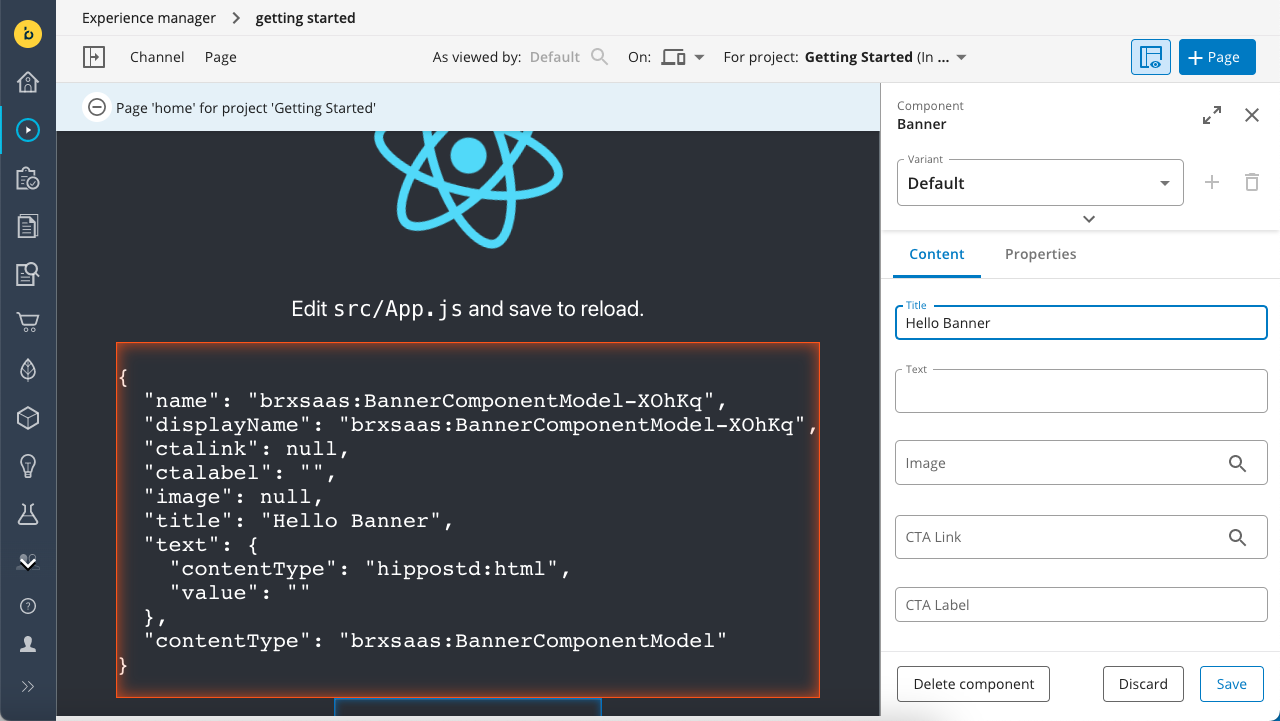Open the 'For project' Getting Started dropdown
1280x721 pixels.
pyautogui.click(x=886, y=57)
